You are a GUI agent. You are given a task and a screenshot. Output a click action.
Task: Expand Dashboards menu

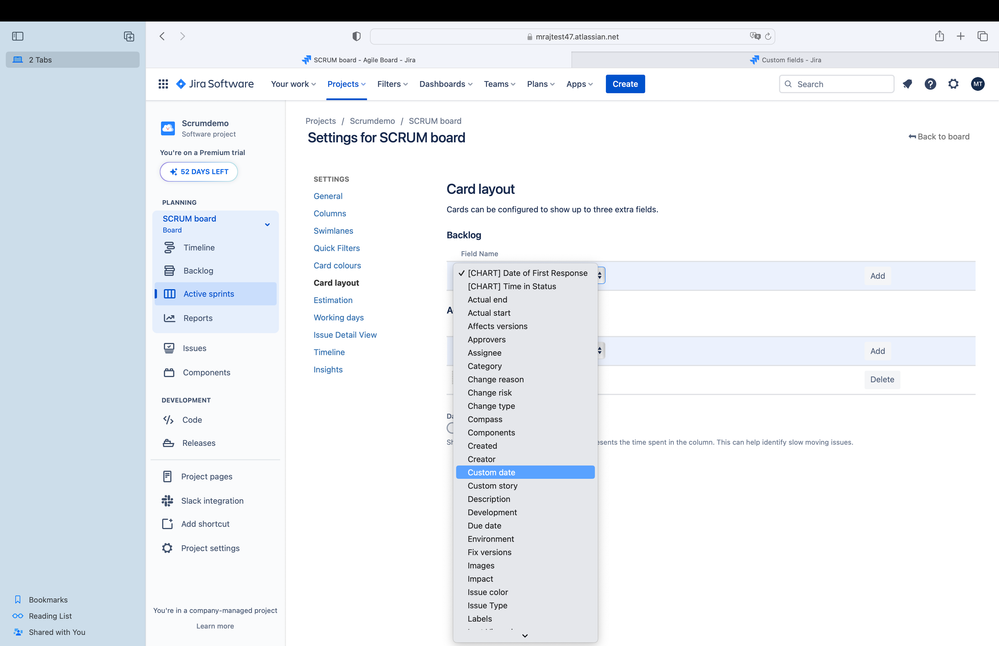(x=446, y=84)
